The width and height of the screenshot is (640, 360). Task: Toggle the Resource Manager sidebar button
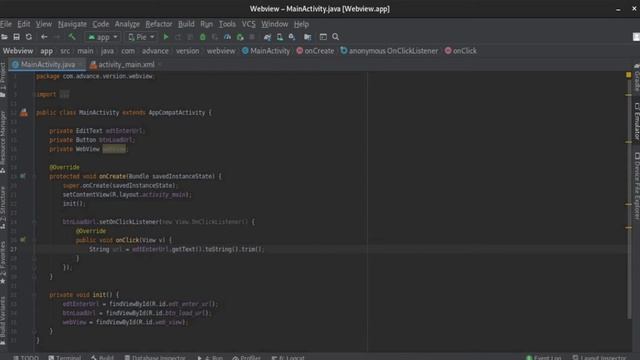click(3, 141)
